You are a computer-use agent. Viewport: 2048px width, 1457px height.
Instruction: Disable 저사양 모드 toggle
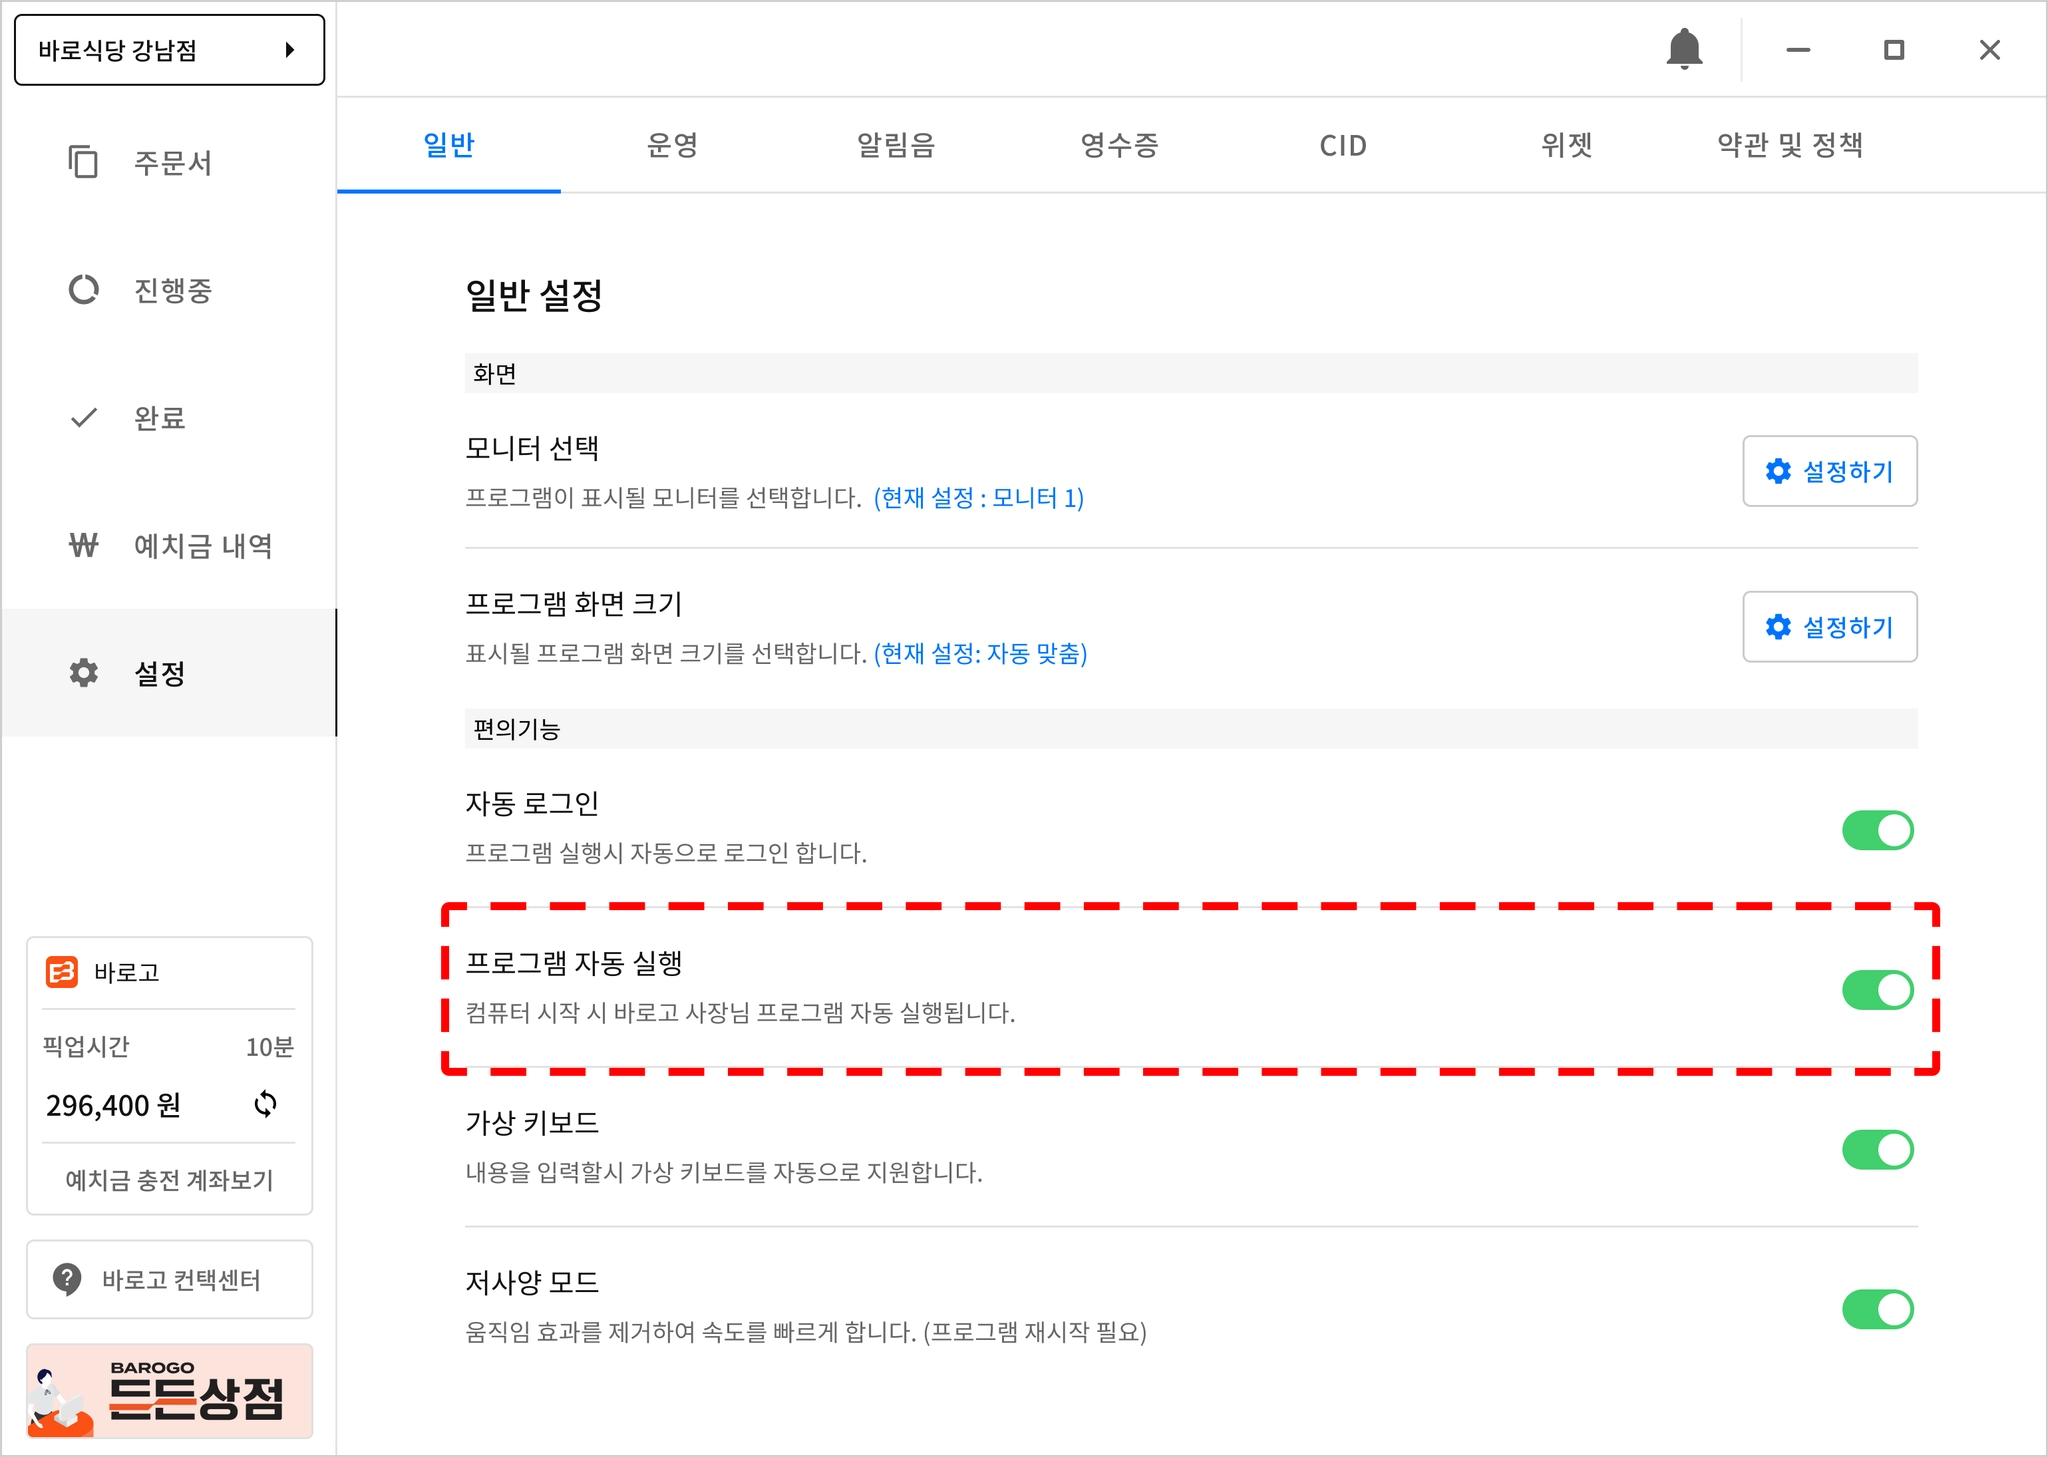[x=1877, y=1309]
